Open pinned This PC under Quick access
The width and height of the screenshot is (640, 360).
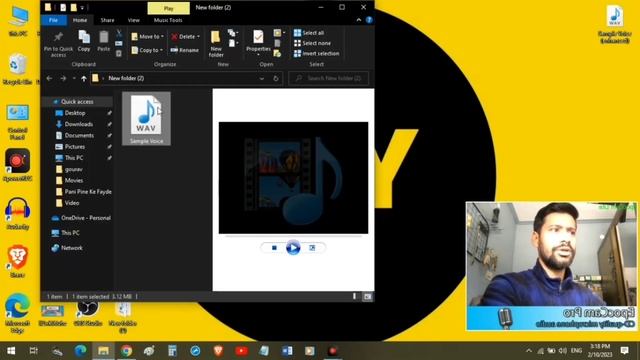click(74, 158)
